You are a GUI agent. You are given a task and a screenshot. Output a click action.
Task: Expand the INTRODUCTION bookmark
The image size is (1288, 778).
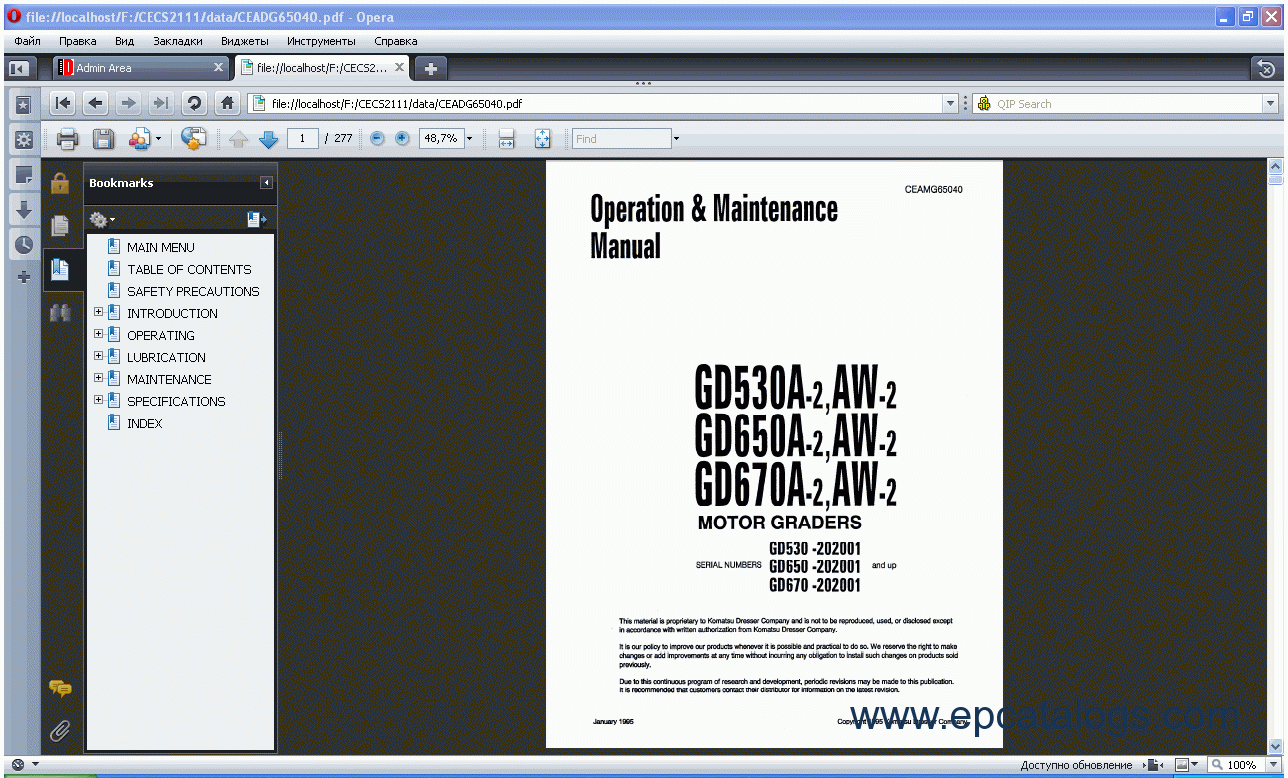click(98, 313)
